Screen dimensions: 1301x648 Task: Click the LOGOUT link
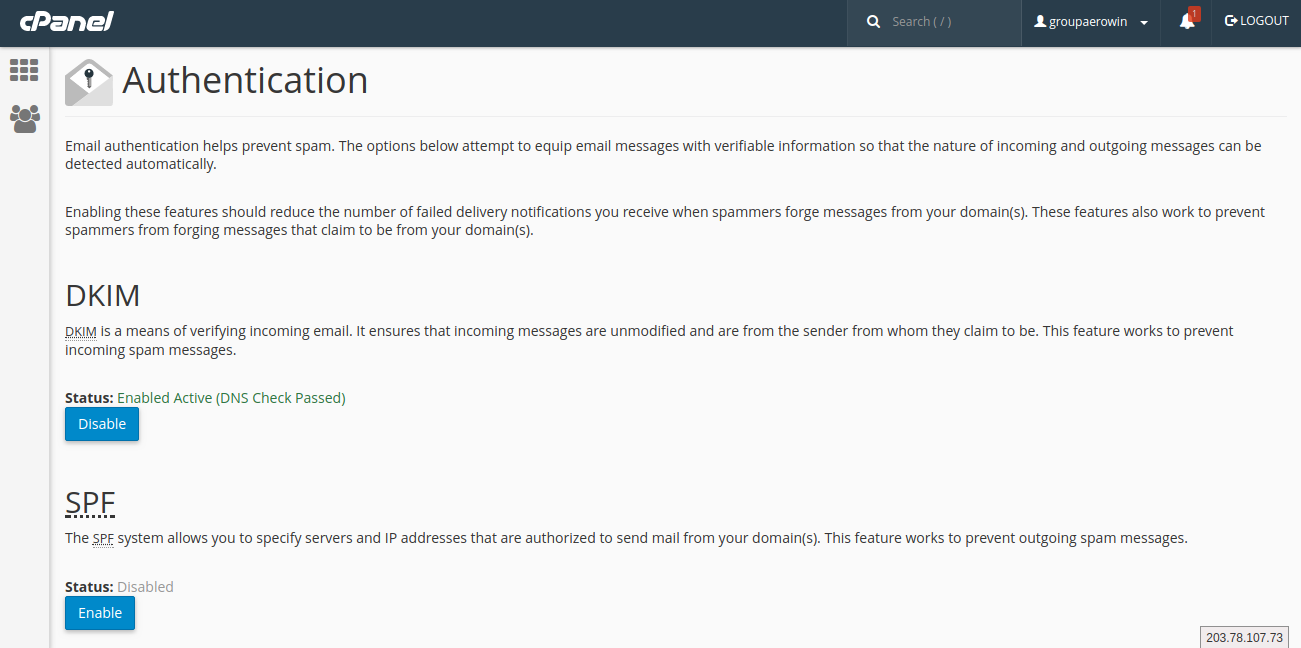tap(1264, 21)
